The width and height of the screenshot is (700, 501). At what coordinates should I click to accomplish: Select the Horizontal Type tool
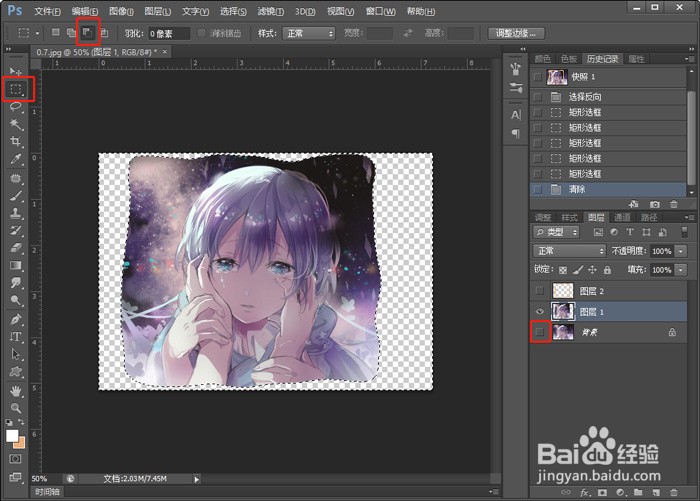click(16, 337)
